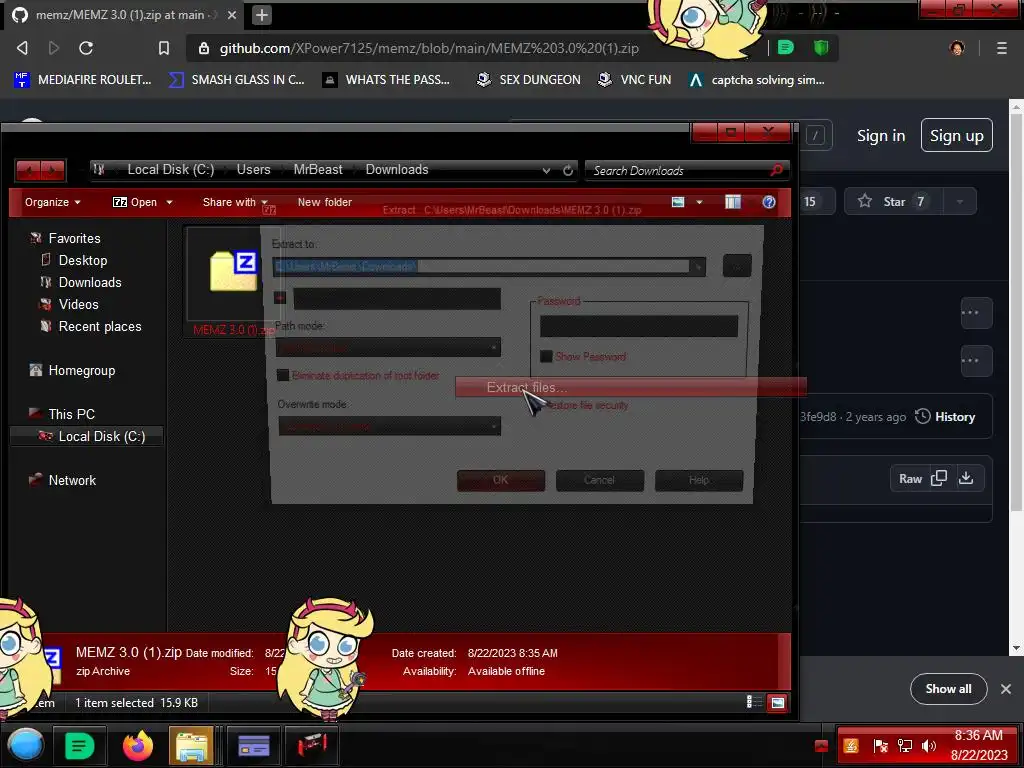1024x768 pixels.
Task: Select Network in navigation pane
Action: [72, 480]
